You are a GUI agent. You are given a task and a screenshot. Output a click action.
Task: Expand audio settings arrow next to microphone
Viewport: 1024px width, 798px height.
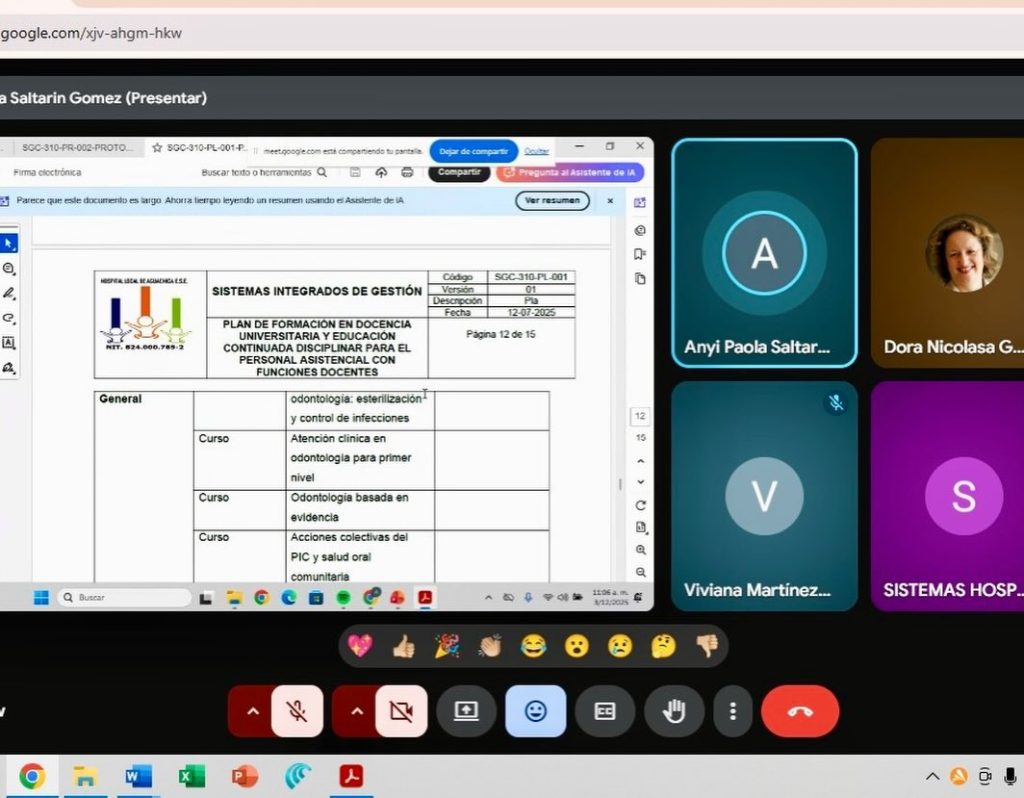pos(252,711)
